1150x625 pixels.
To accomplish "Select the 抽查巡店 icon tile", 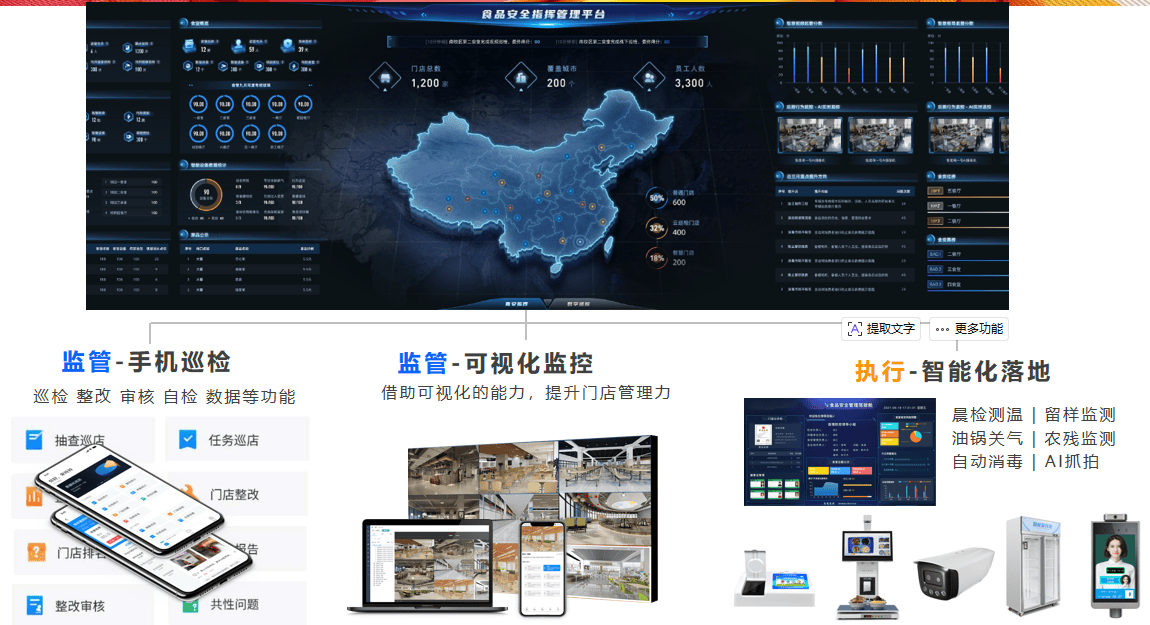I will point(36,440).
